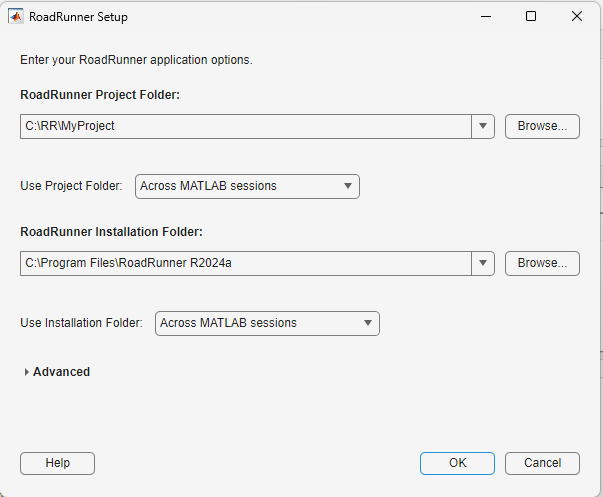Expand the Advanced section triangle
Viewport: 603px width, 497px height.
click(x=26, y=372)
